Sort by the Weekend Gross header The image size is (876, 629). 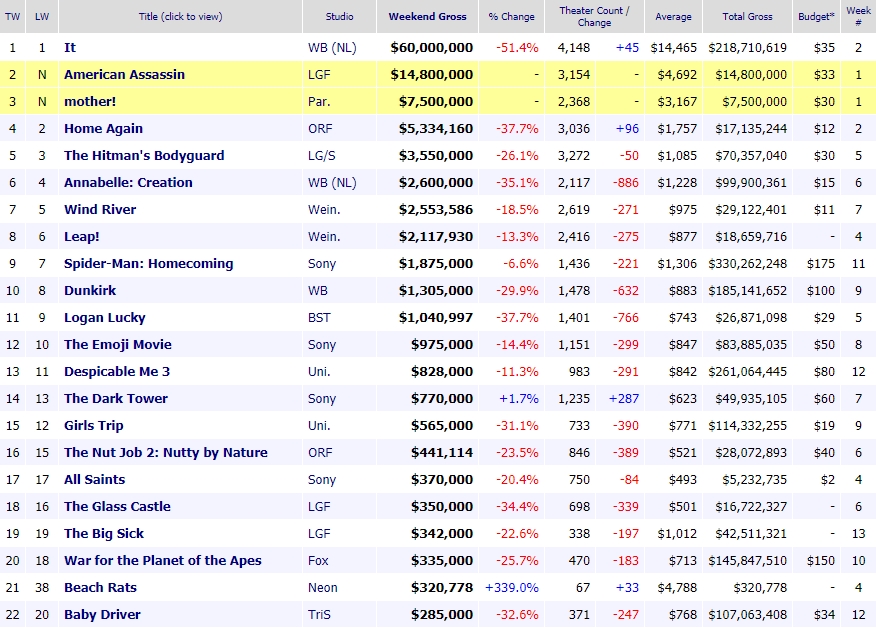[427, 17]
